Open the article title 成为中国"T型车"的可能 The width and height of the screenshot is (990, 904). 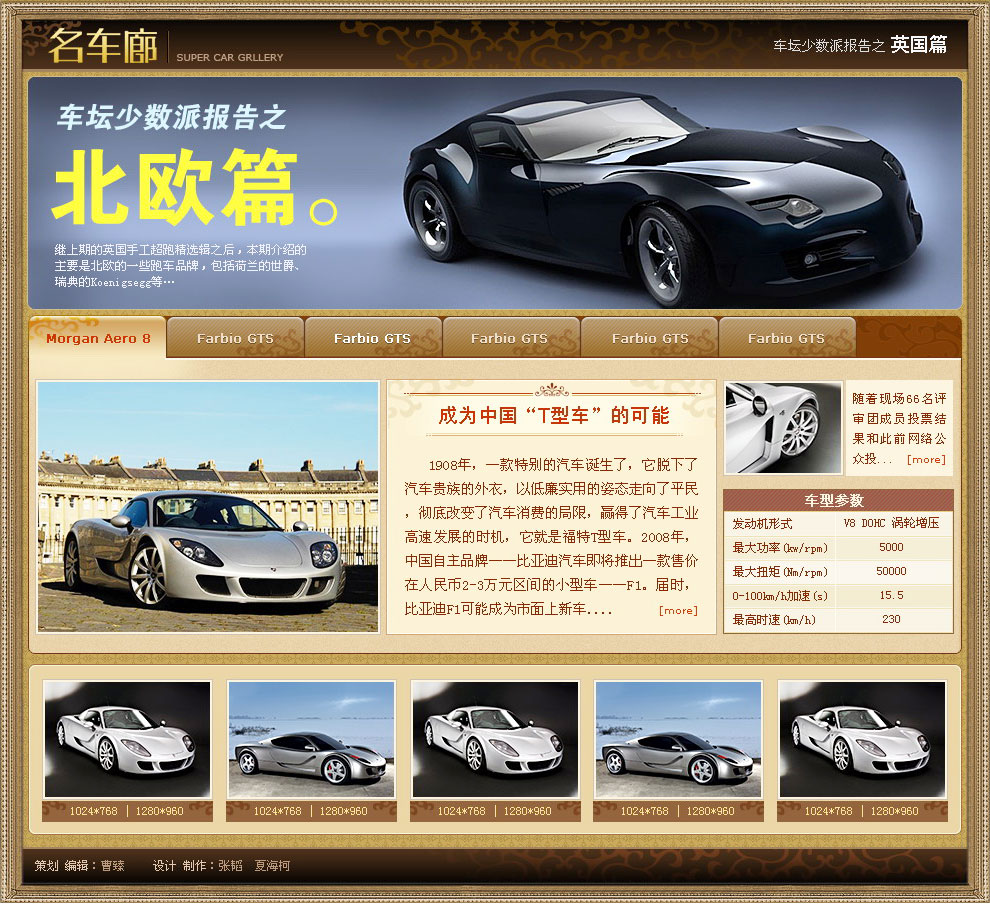tap(553, 415)
